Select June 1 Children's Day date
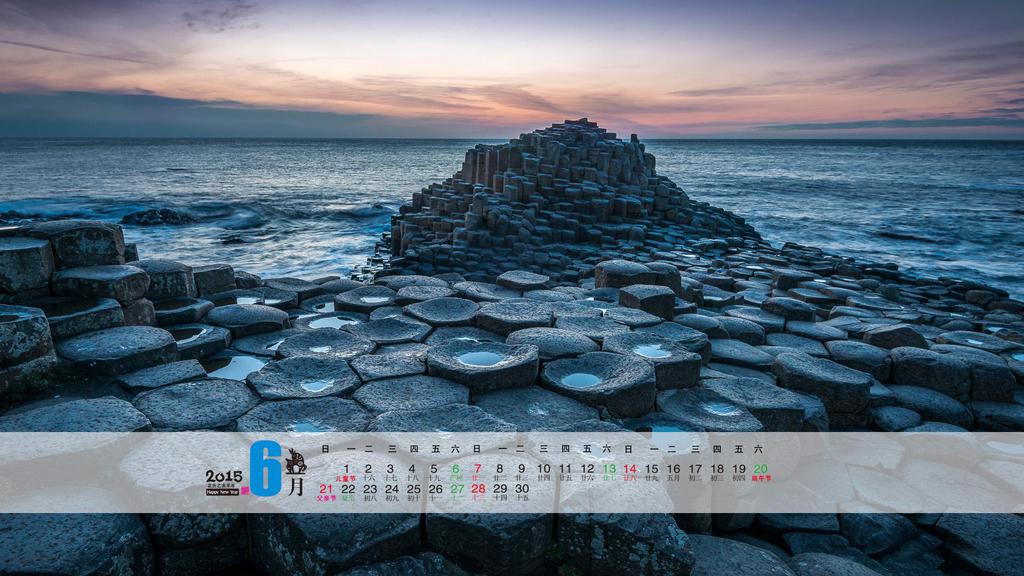Viewport: 1024px width, 576px height. [347, 469]
